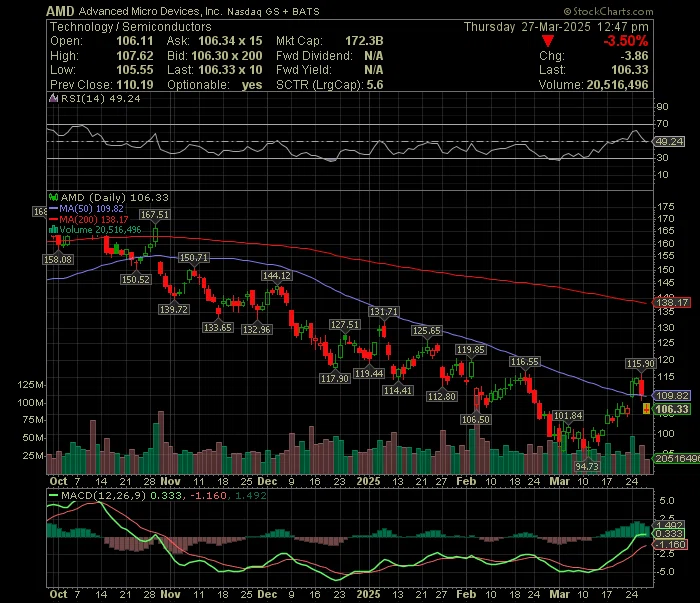Click the 106.33 last price axis tag
This screenshot has height=603, width=700.
point(672,409)
